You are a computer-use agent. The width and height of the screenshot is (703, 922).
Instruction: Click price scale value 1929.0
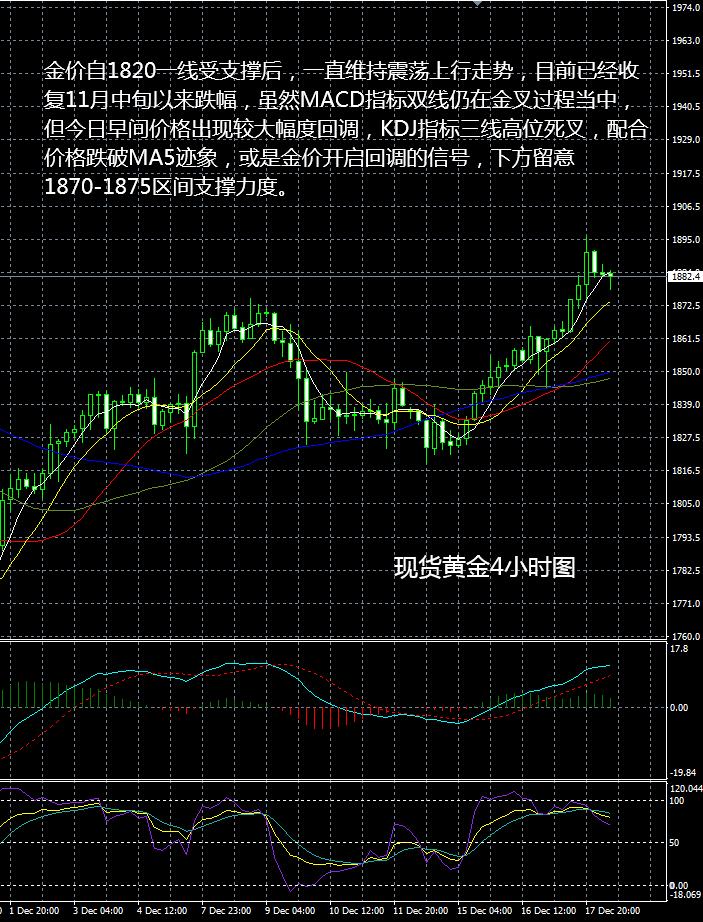coord(686,140)
